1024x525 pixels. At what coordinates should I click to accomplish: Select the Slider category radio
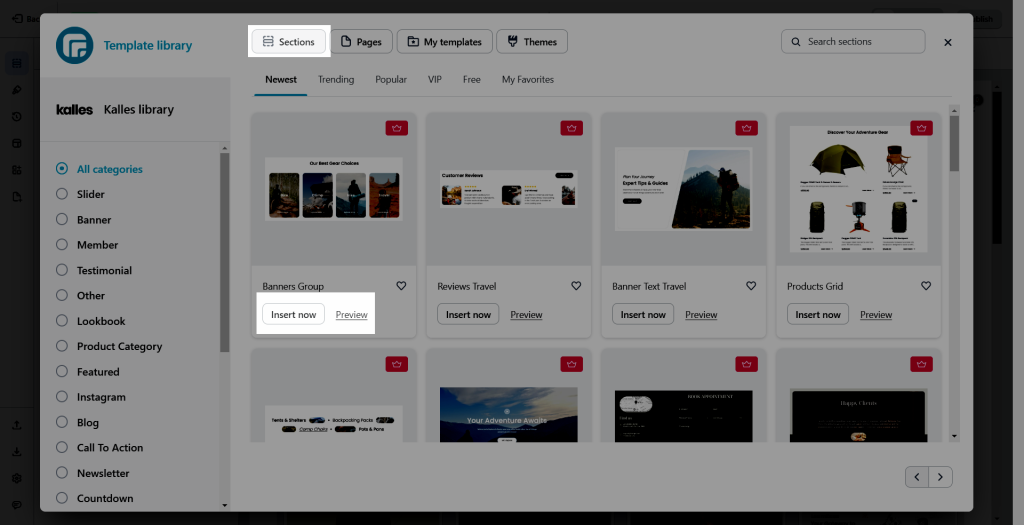pyautogui.click(x=62, y=194)
